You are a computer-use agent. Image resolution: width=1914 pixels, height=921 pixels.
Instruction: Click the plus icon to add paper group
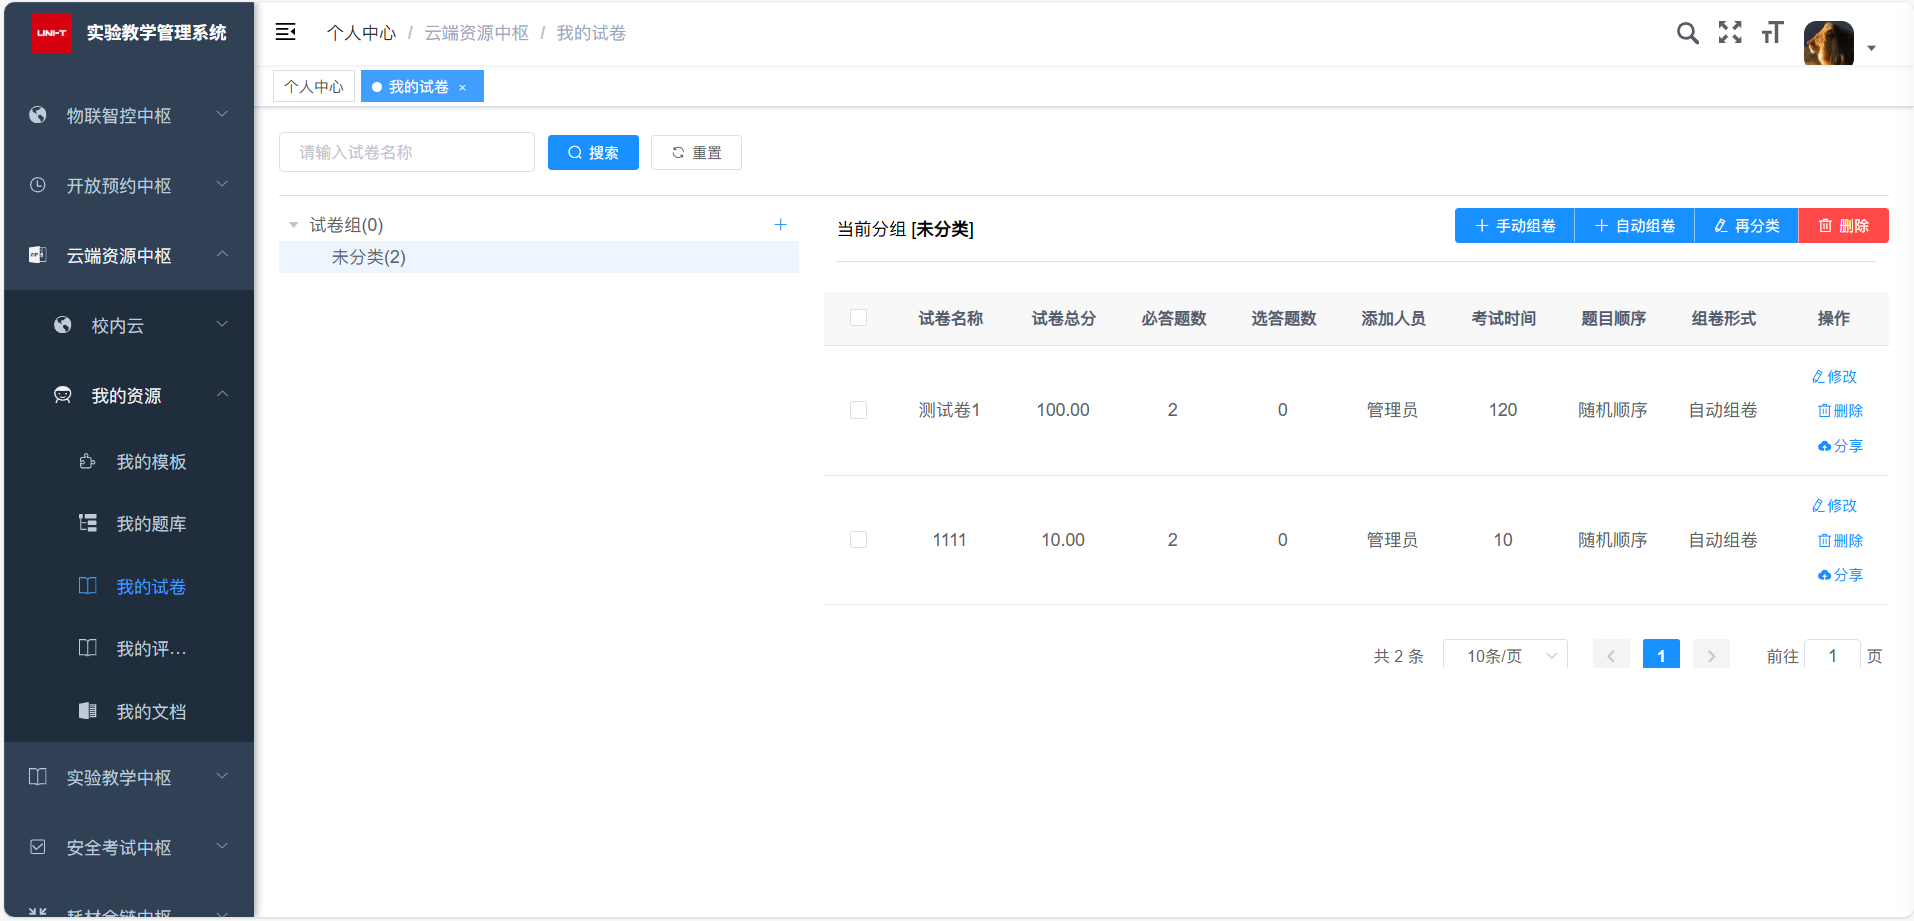click(780, 225)
